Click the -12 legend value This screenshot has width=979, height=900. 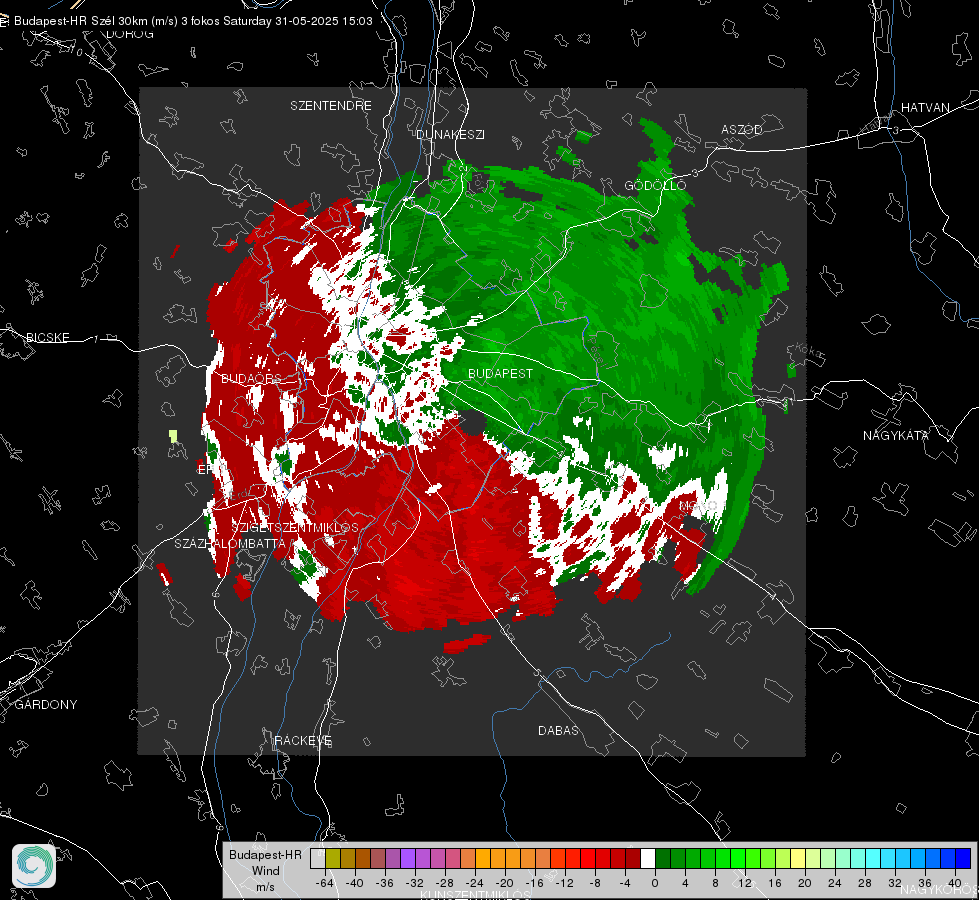coord(564,883)
